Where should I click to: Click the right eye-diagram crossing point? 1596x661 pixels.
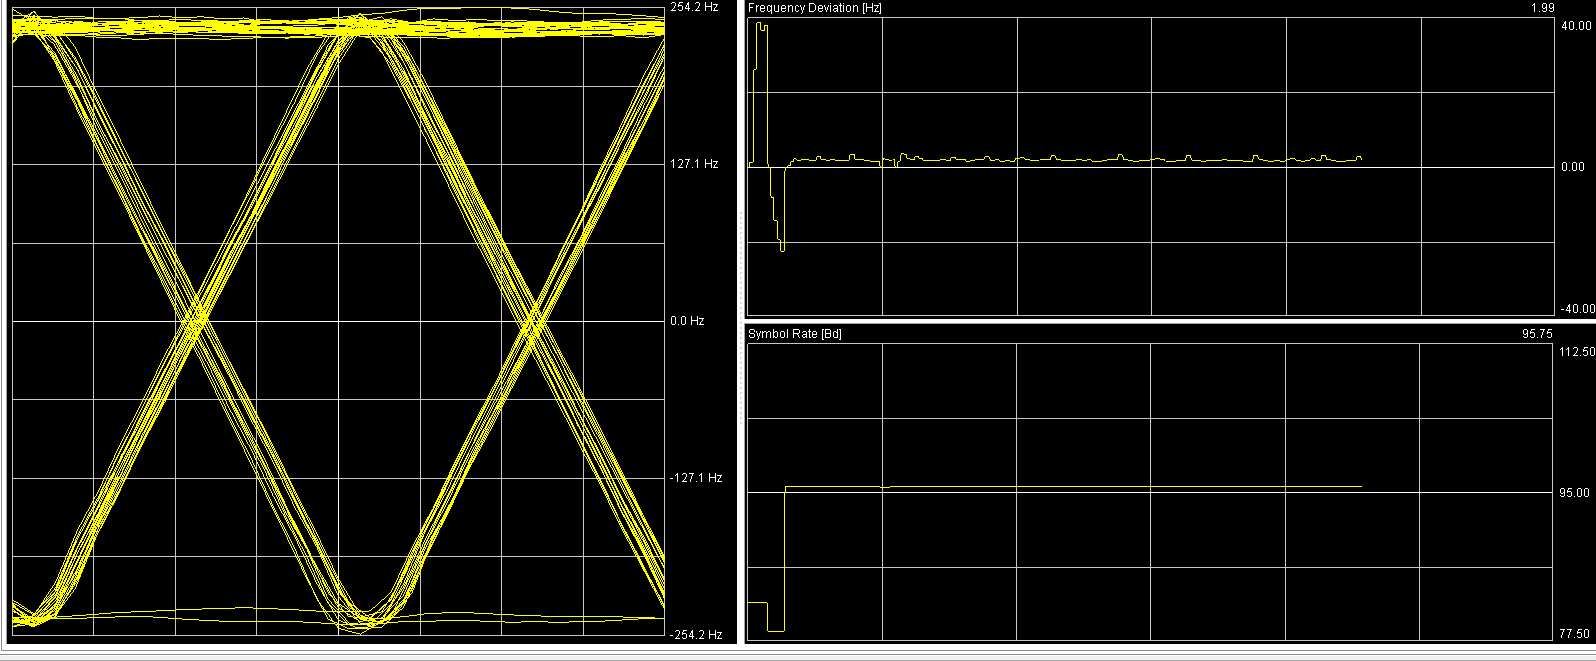pyautogui.click(x=535, y=322)
